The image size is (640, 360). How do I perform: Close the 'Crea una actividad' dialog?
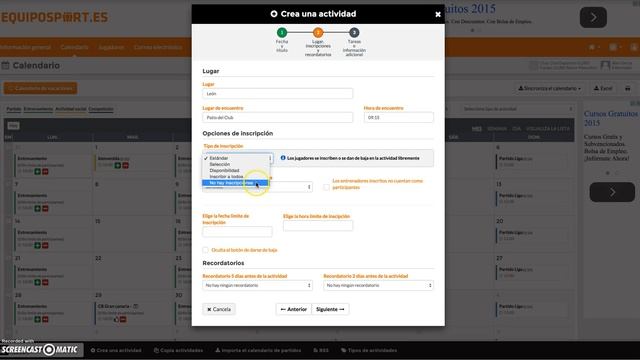click(x=438, y=14)
